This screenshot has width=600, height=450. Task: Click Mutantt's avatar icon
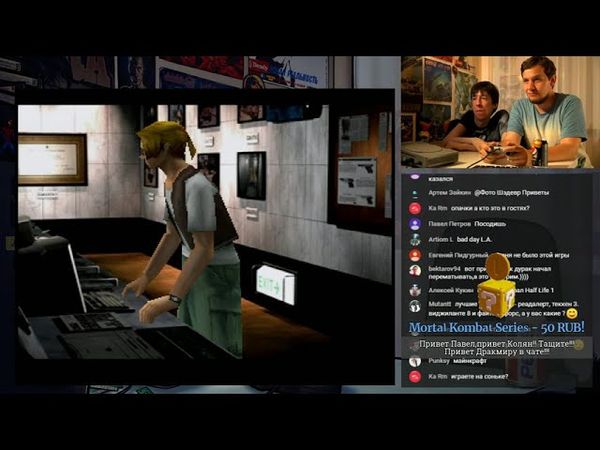[x=415, y=306]
